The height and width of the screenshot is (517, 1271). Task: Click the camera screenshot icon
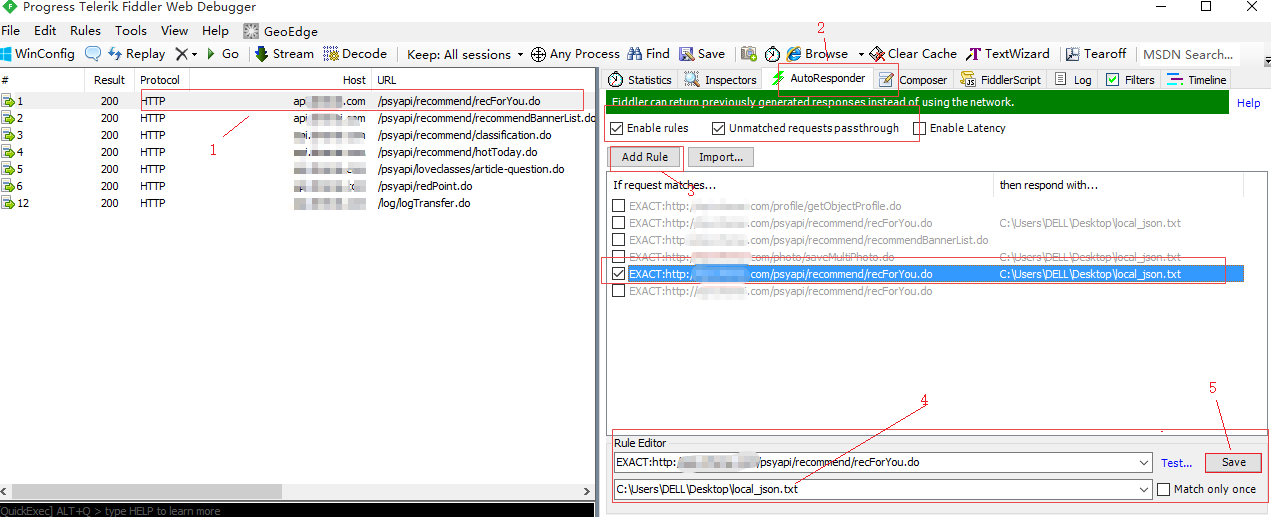coord(748,54)
